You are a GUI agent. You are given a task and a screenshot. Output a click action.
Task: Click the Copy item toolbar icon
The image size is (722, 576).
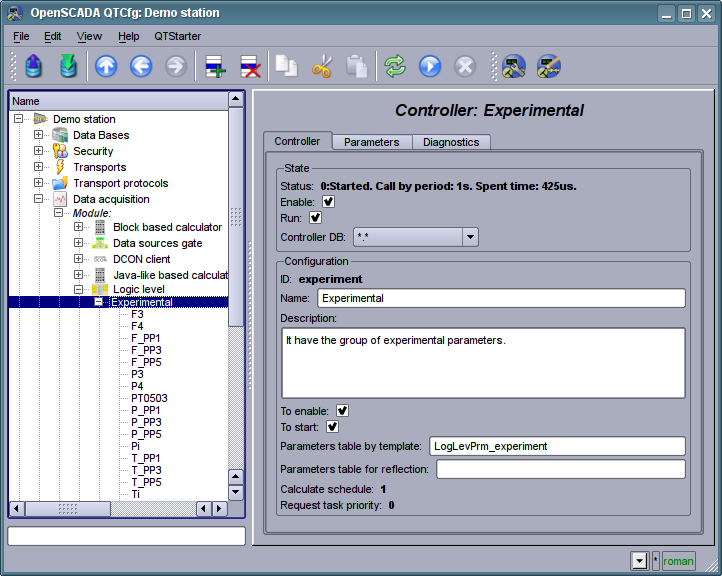click(286, 66)
